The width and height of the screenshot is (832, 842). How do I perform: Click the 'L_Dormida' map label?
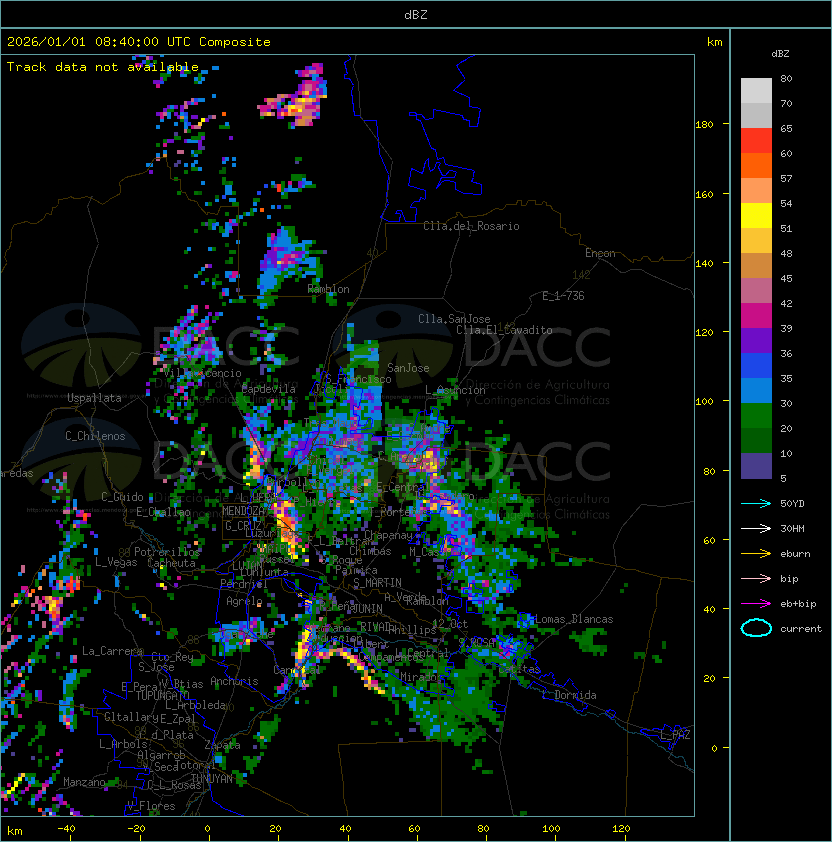point(569,695)
